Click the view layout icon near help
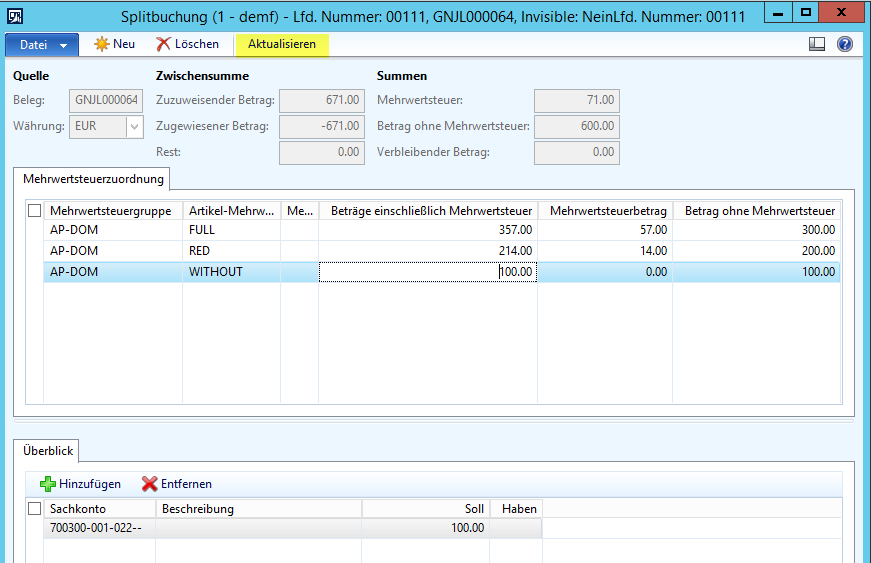871x563 pixels. click(817, 44)
